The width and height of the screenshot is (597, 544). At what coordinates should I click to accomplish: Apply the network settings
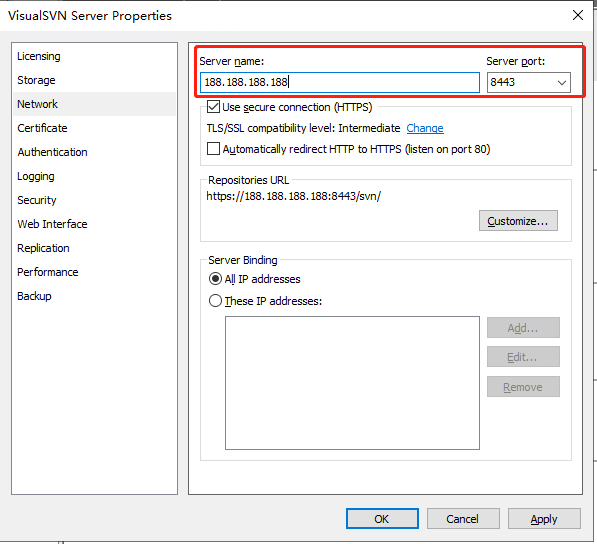coord(544,519)
